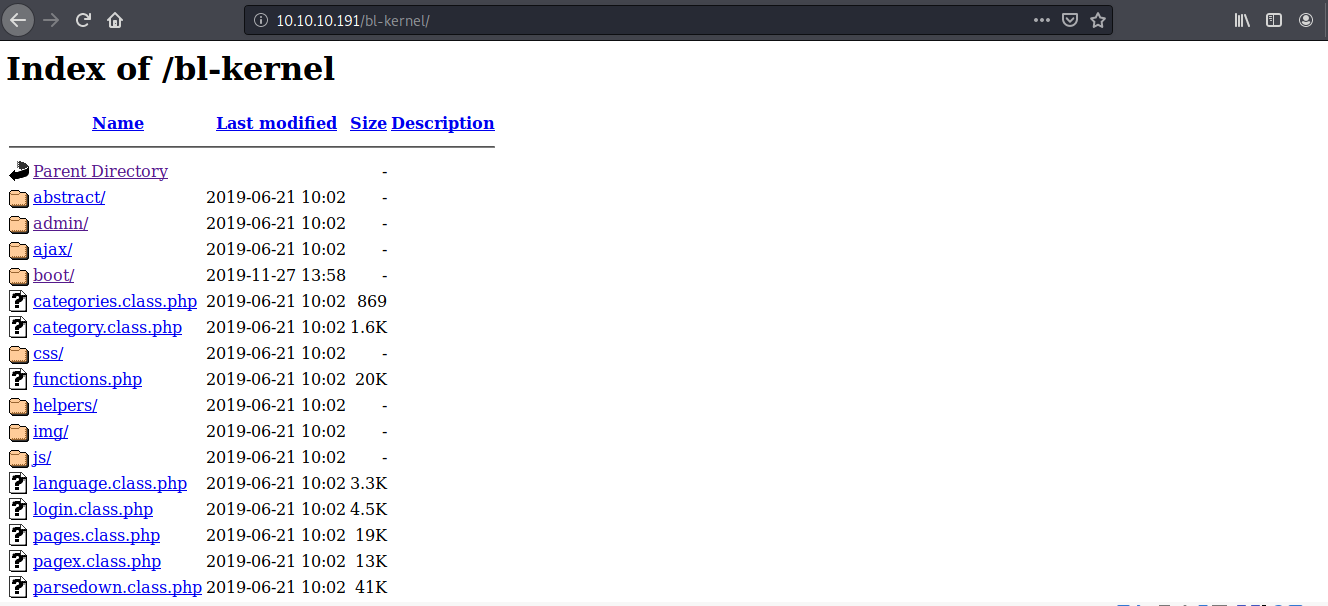Open page actions three-dot menu
The image size is (1328, 606).
[1041, 20]
